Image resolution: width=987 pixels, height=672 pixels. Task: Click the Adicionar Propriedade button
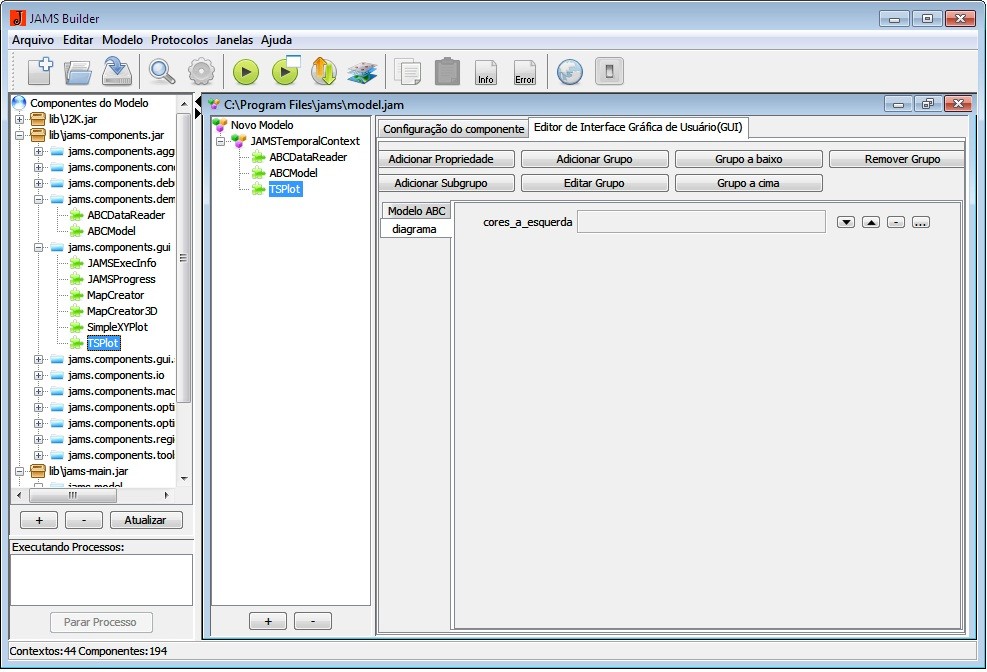[x=447, y=159]
